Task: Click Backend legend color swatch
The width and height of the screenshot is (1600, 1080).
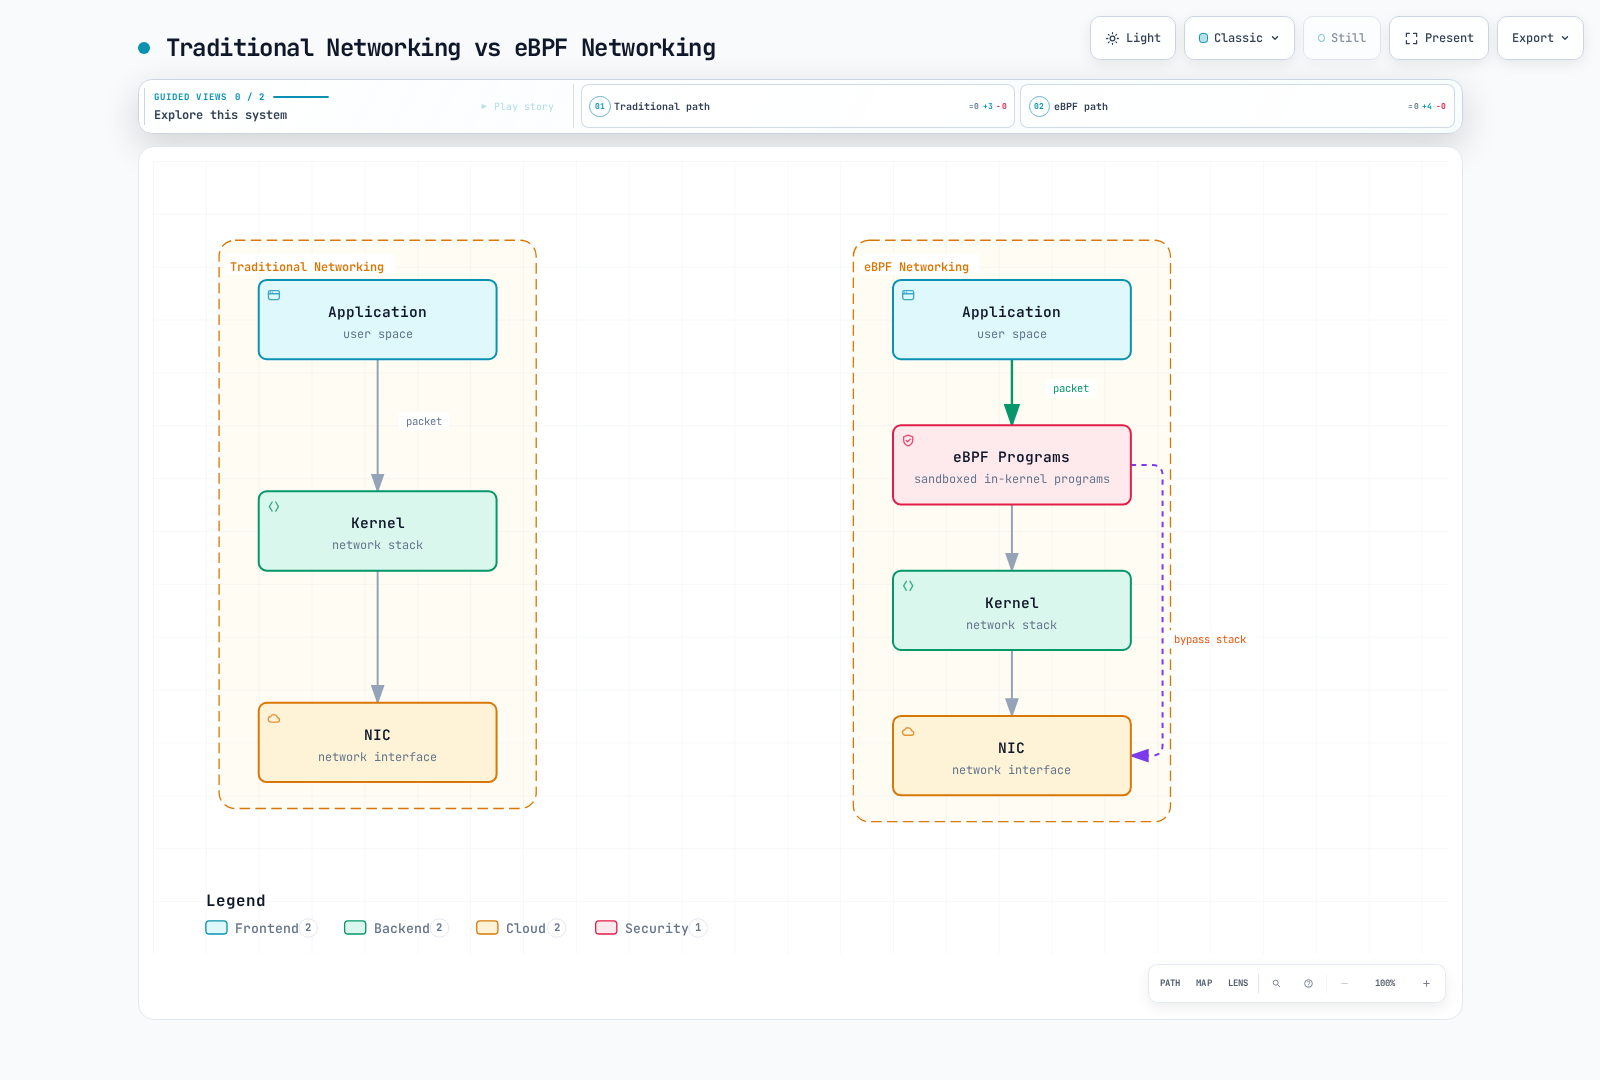Action: (355, 927)
